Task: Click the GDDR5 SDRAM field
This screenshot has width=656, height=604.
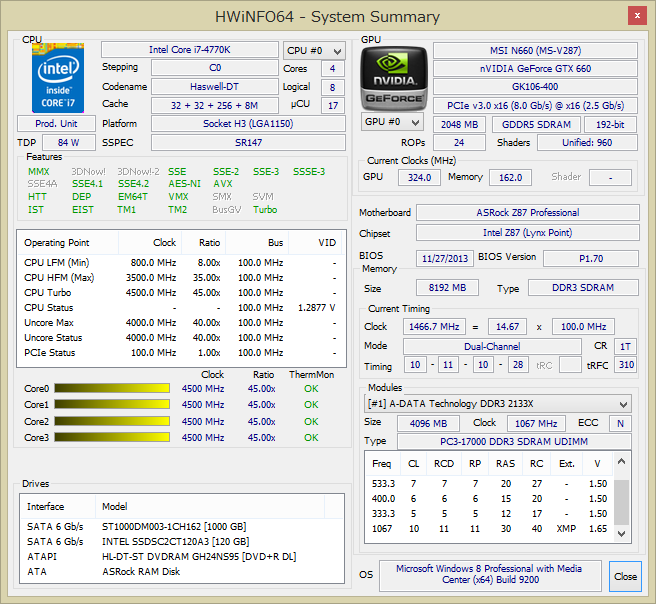Action: pyautogui.click(x=536, y=125)
